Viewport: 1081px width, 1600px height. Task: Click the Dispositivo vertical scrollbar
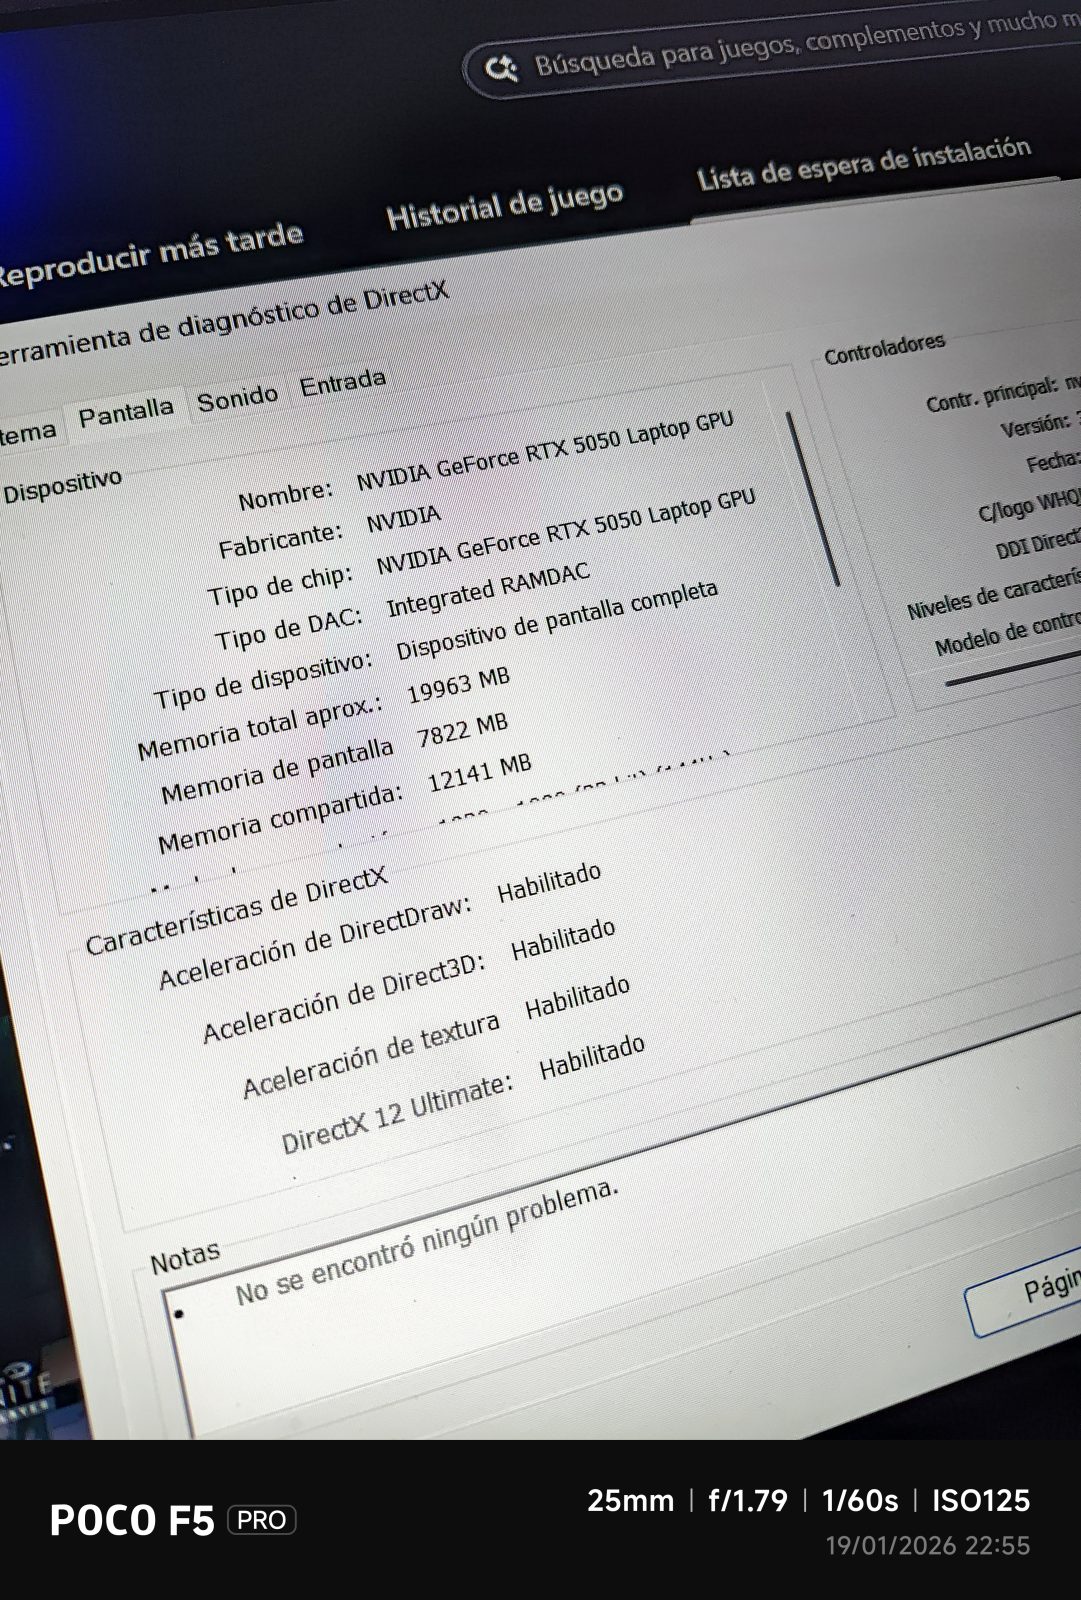(x=813, y=499)
